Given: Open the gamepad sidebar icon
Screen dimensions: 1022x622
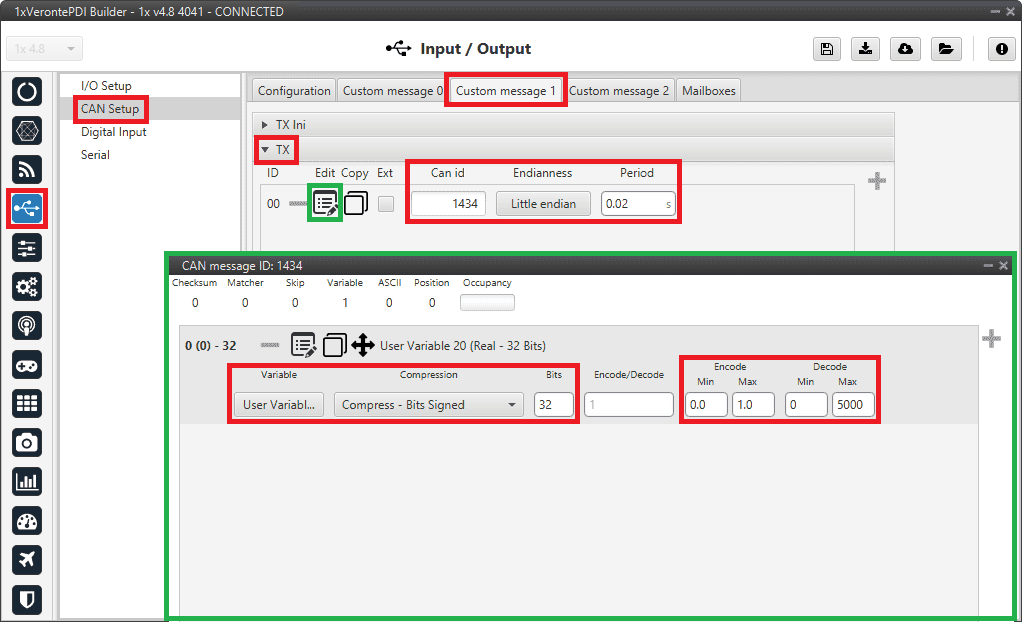Looking at the screenshot, I should [x=27, y=364].
